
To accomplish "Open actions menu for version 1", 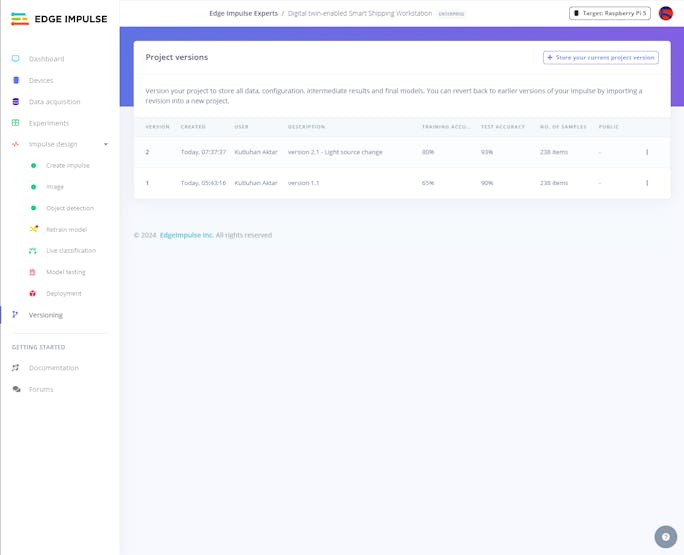I will 647,183.
